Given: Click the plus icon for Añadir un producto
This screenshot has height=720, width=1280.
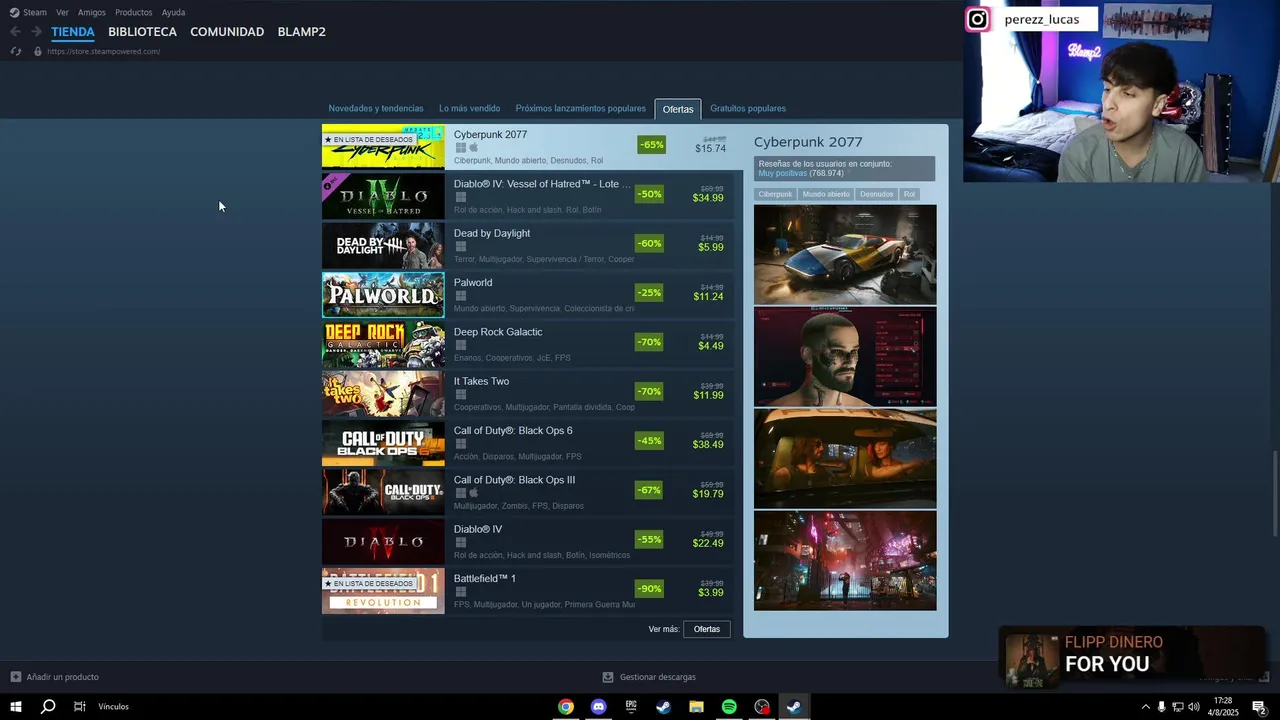Looking at the screenshot, I should pyautogui.click(x=15, y=677).
